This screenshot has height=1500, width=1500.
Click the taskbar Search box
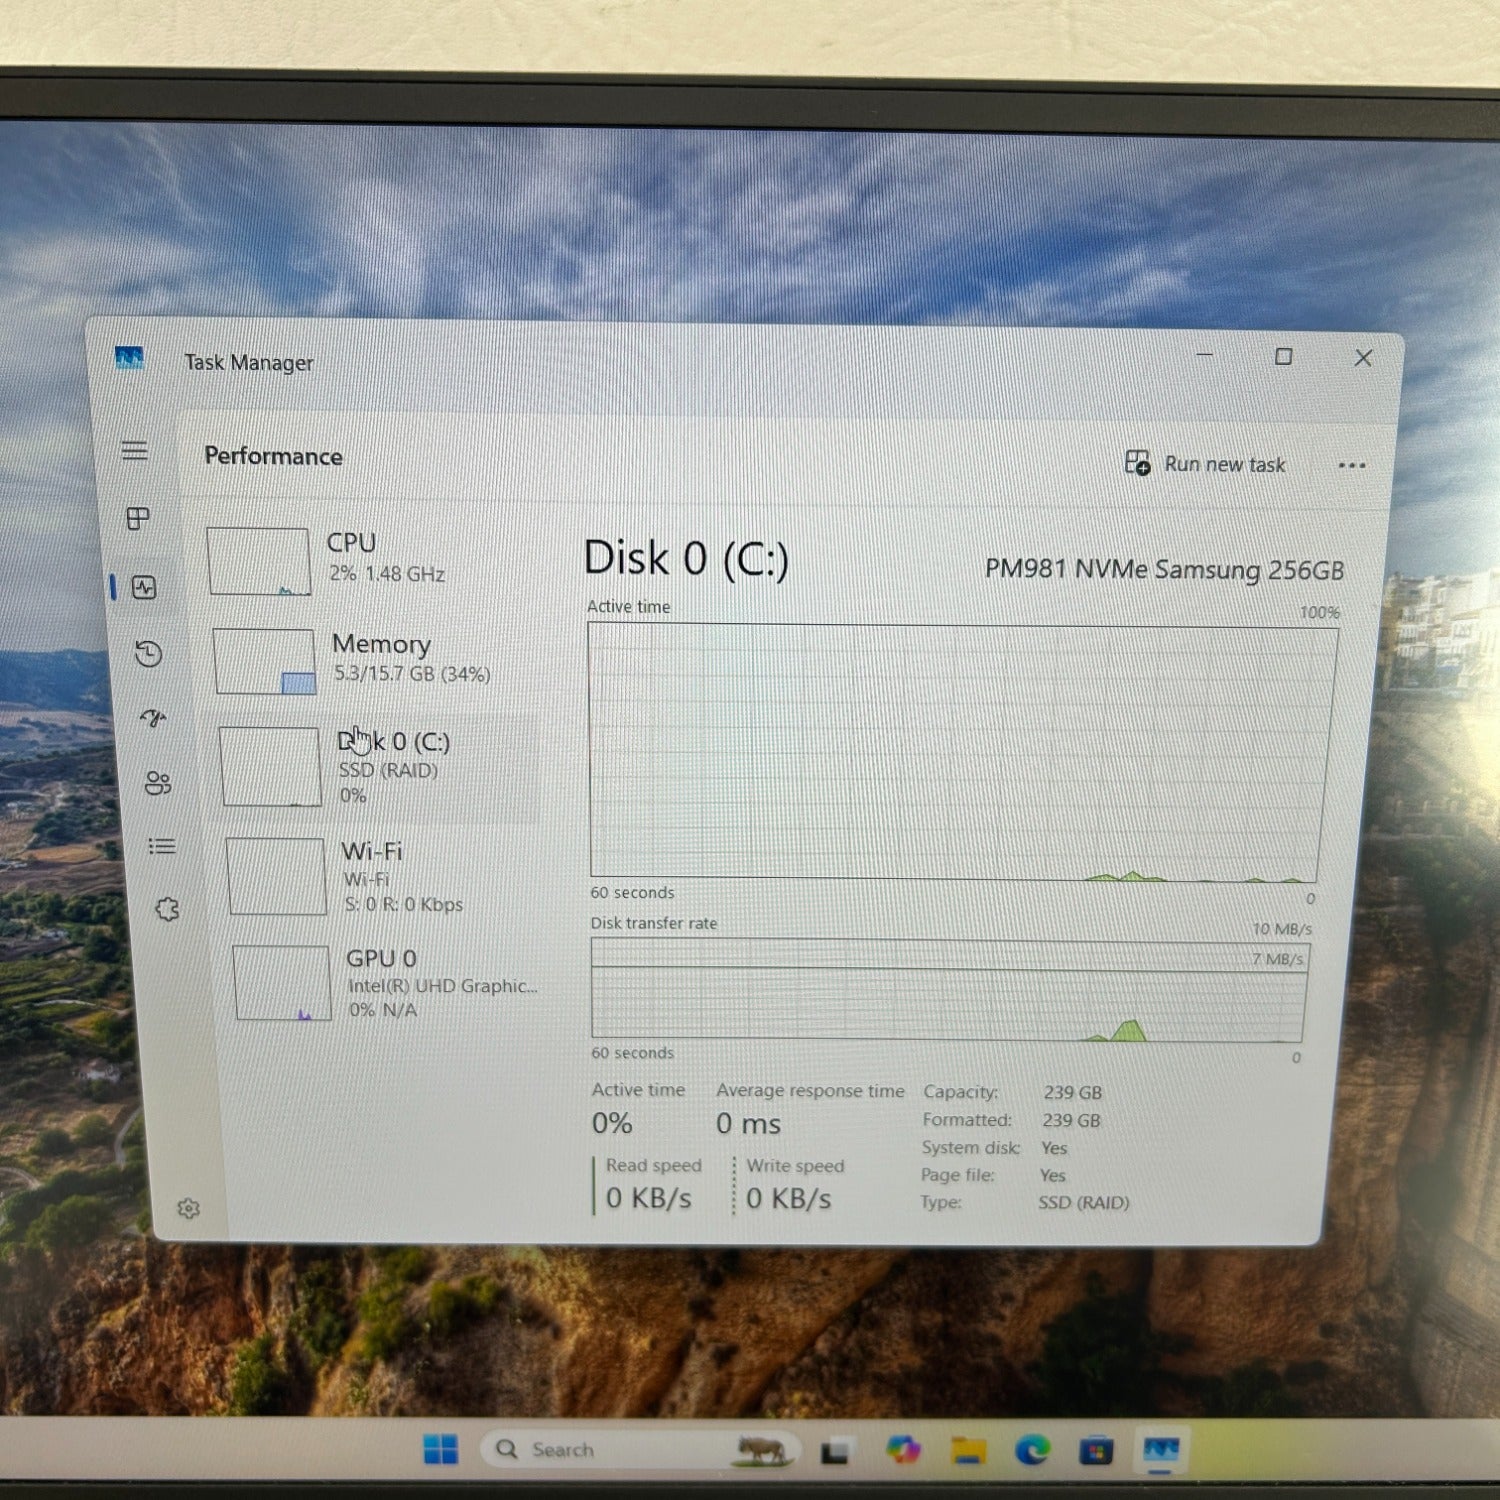click(640, 1449)
